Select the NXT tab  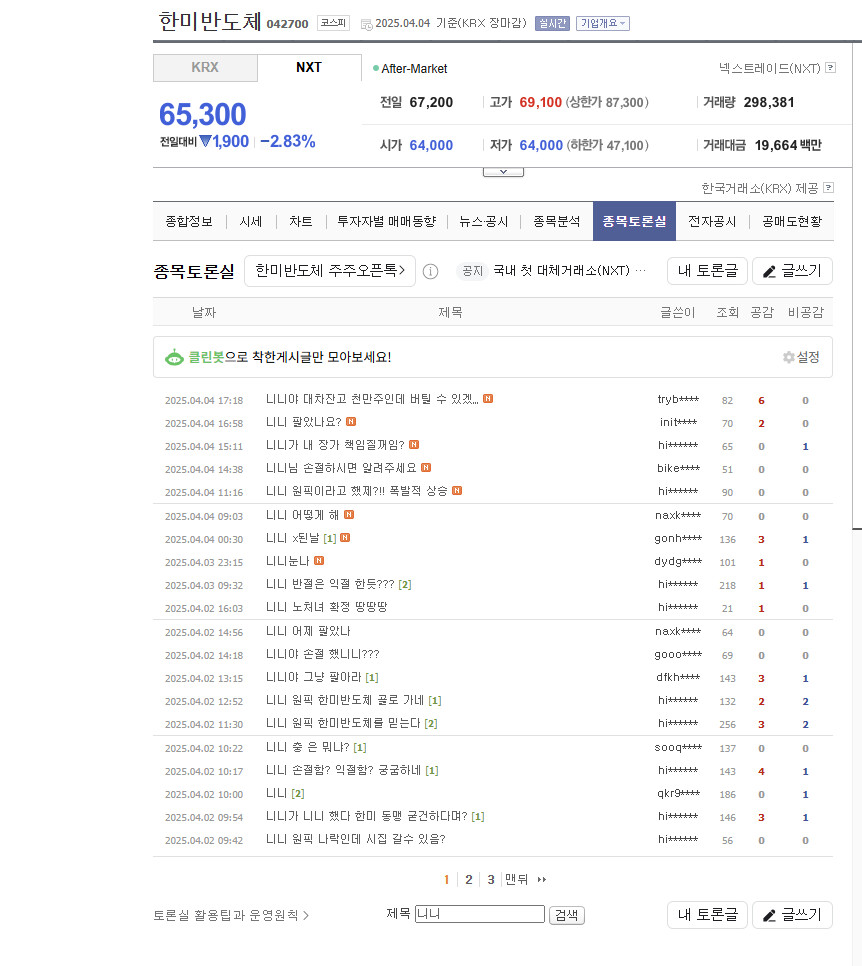pos(309,67)
